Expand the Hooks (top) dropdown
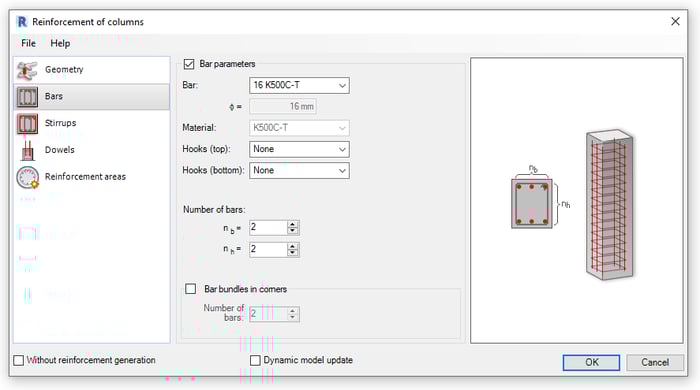This screenshot has height=390, width=700. 299,149
